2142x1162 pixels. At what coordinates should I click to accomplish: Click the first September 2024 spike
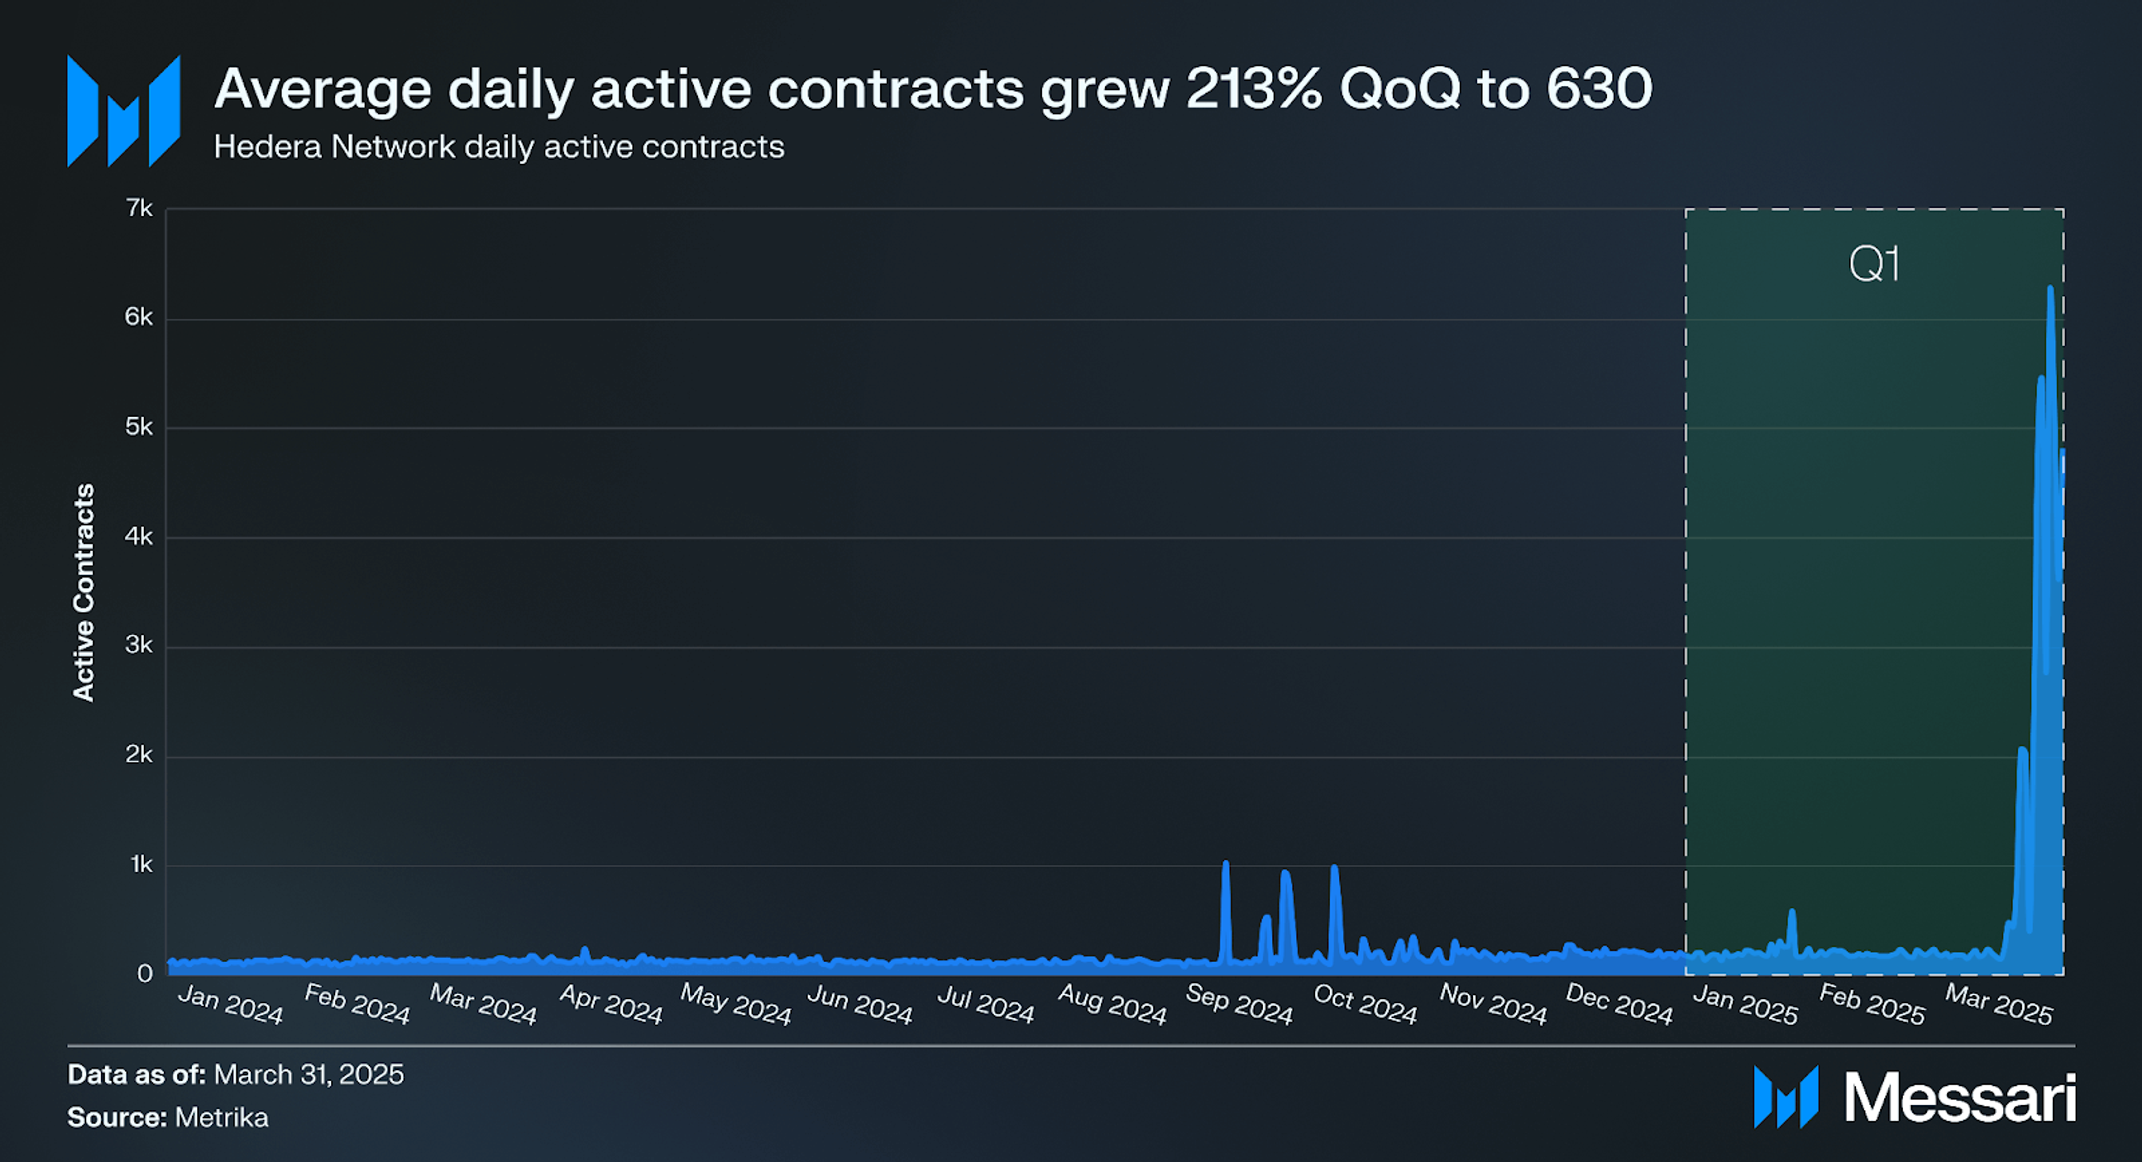[1225, 864]
